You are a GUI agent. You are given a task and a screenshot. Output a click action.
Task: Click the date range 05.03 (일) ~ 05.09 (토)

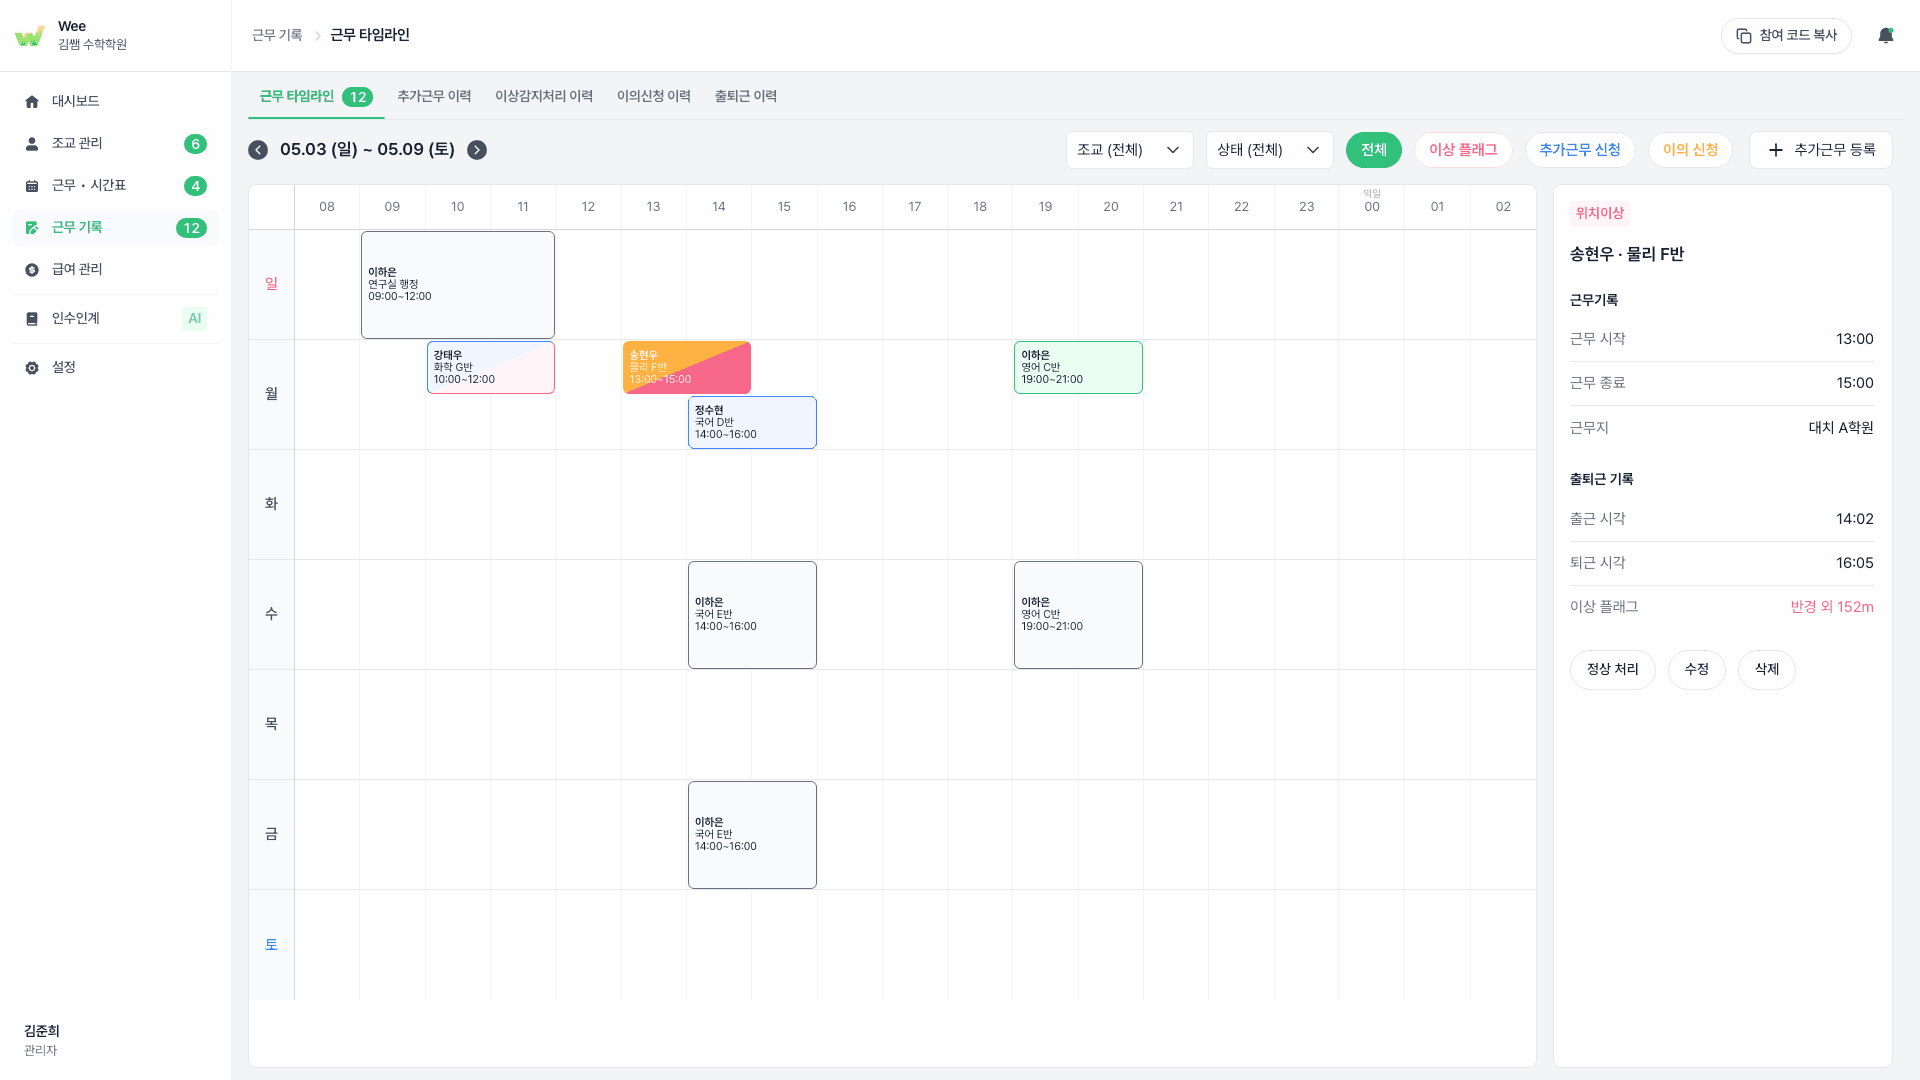pyautogui.click(x=367, y=150)
